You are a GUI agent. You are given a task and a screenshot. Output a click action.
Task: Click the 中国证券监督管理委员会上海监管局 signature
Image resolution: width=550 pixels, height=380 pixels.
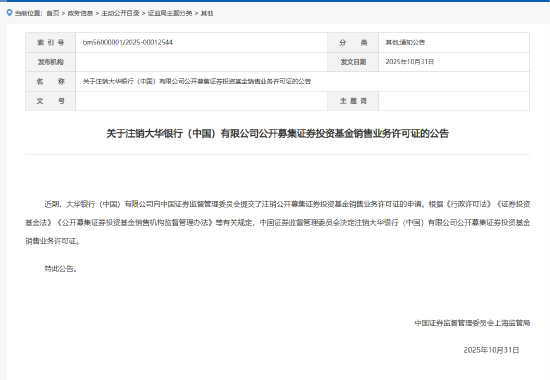coord(472,323)
